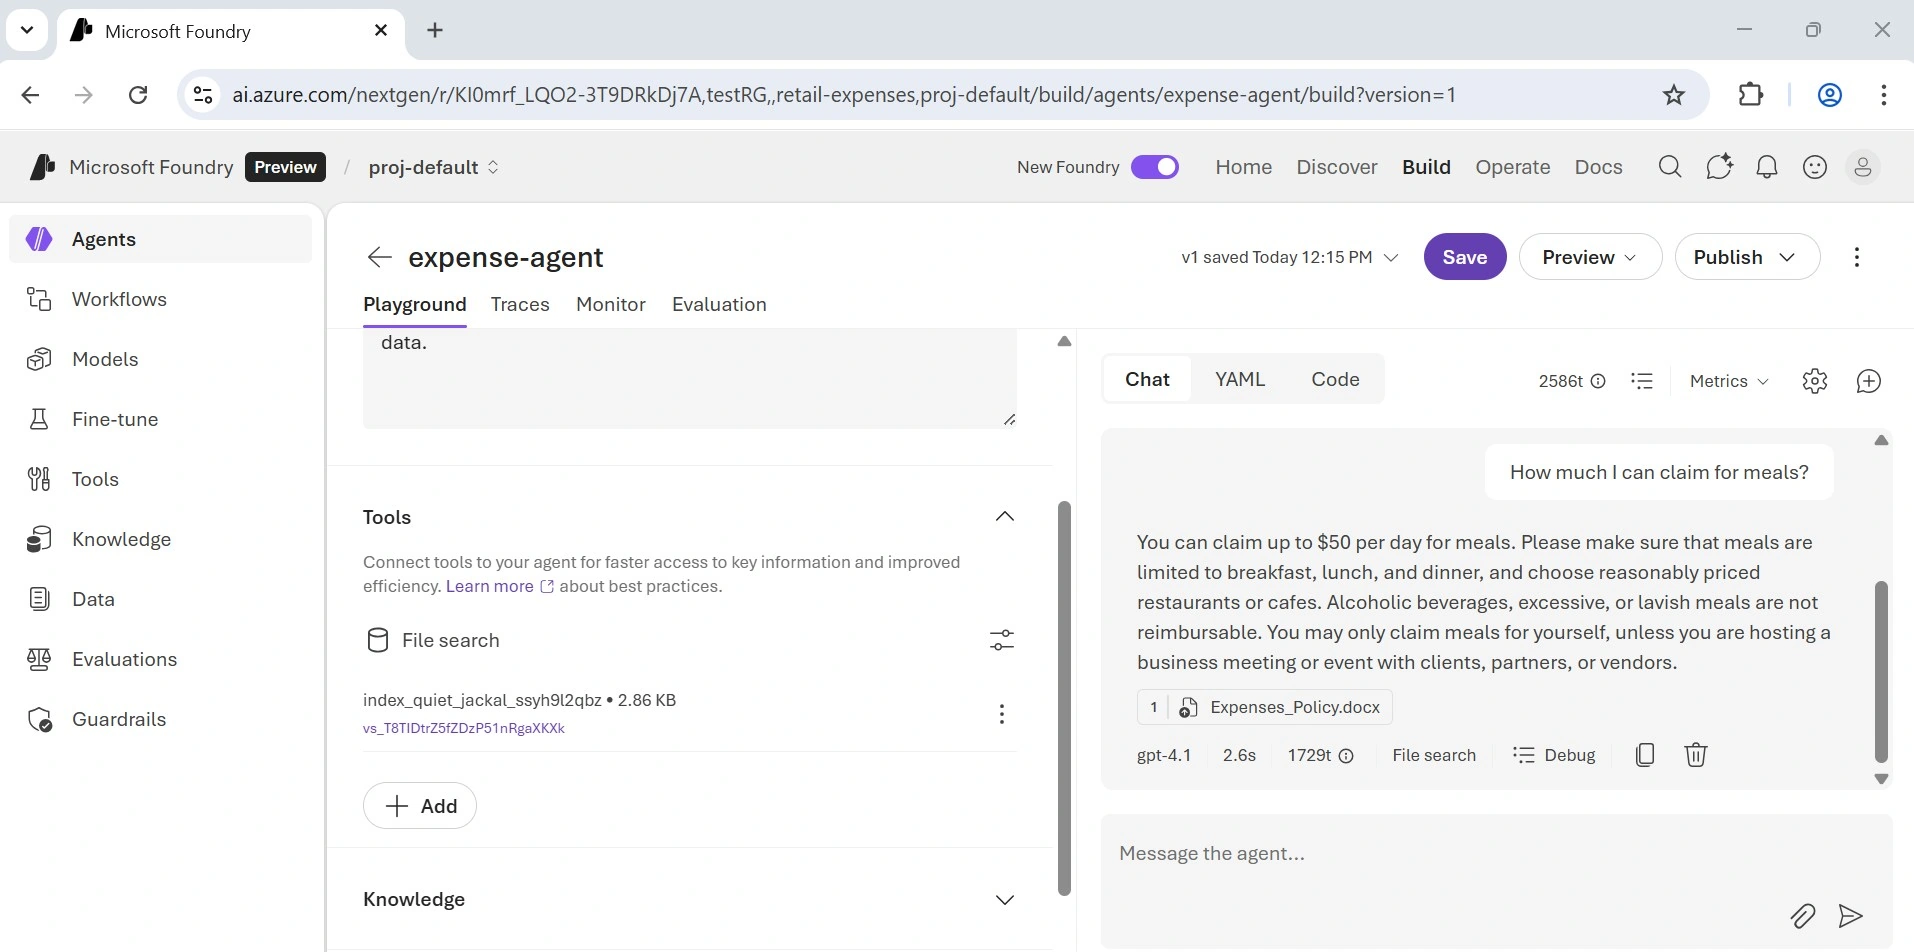The width and height of the screenshot is (1914, 952).
Task: Start a new chat
Action: [1869, 381]
